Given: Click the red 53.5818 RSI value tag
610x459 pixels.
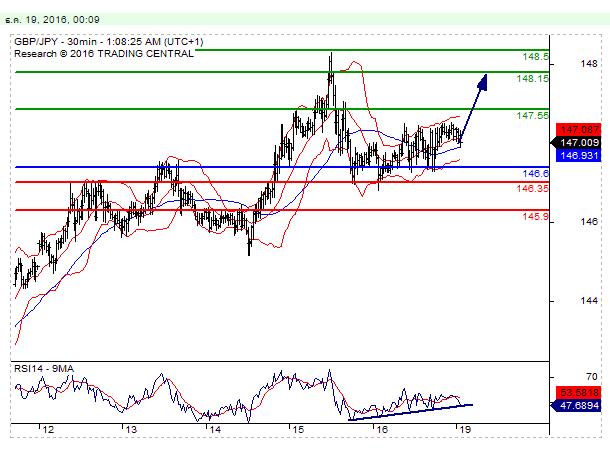Looking at the screenshot, I should point(578,392).
